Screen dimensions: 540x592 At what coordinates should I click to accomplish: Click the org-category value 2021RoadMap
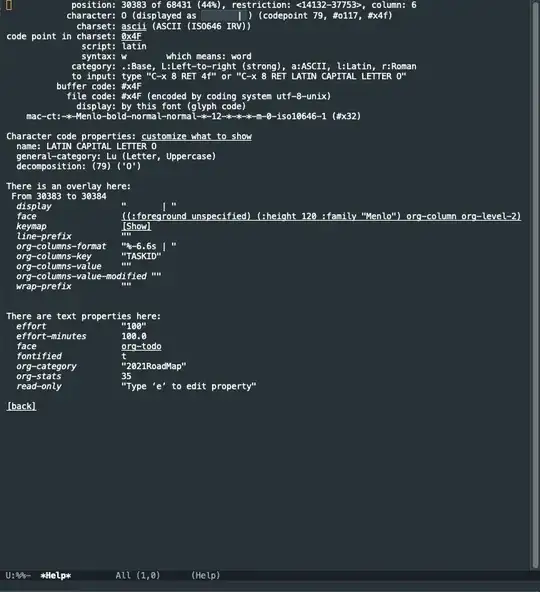pos(154,366)
